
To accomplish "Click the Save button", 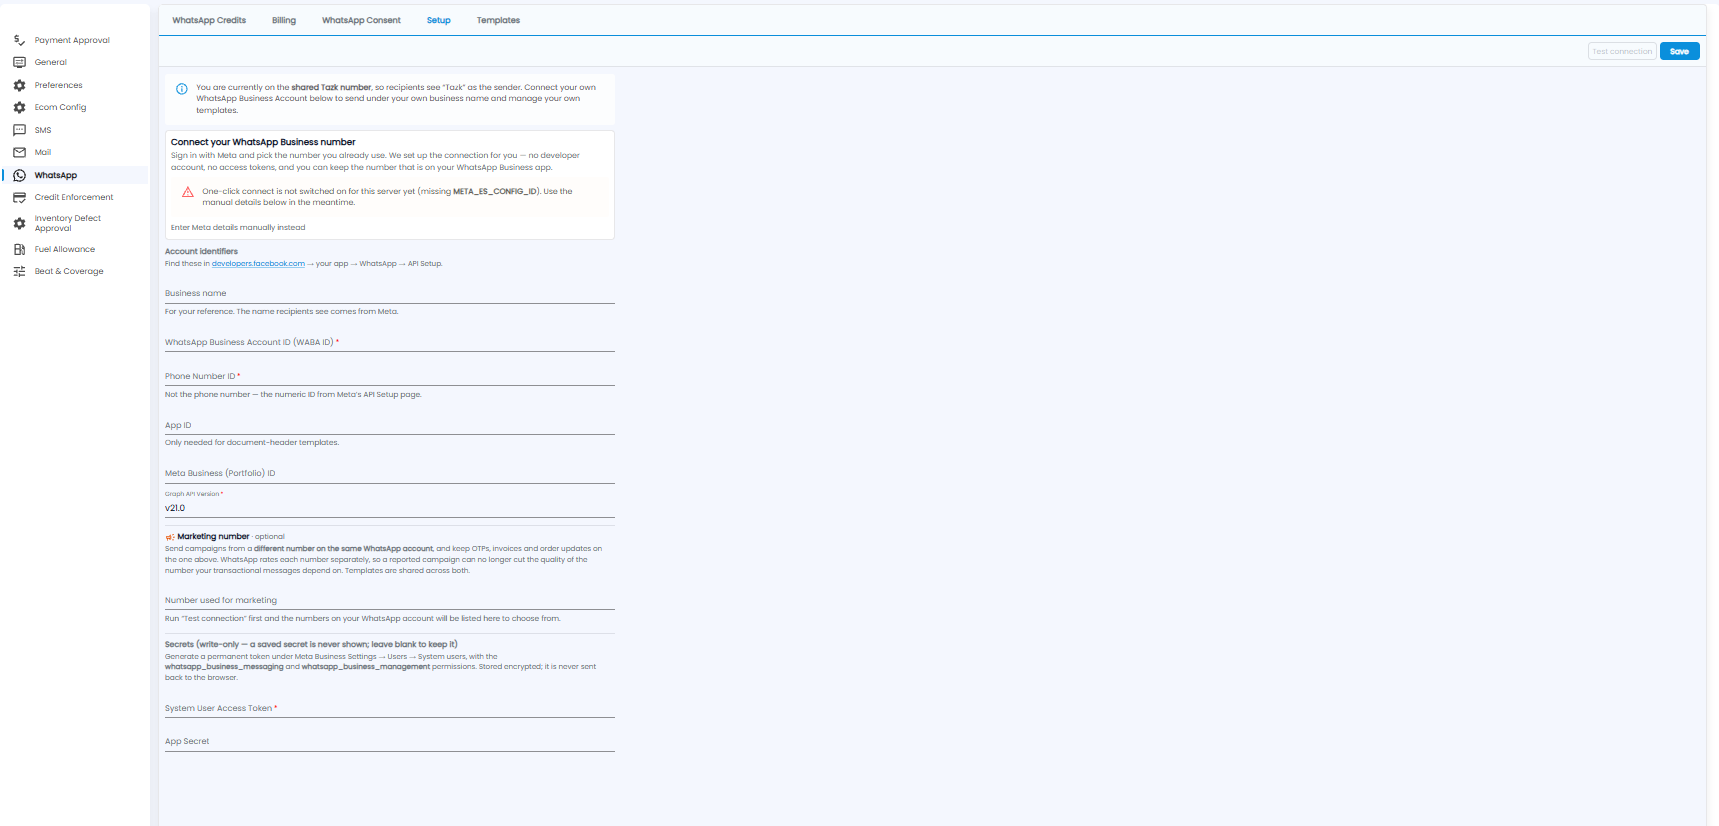I will [x=1680, y=51].
